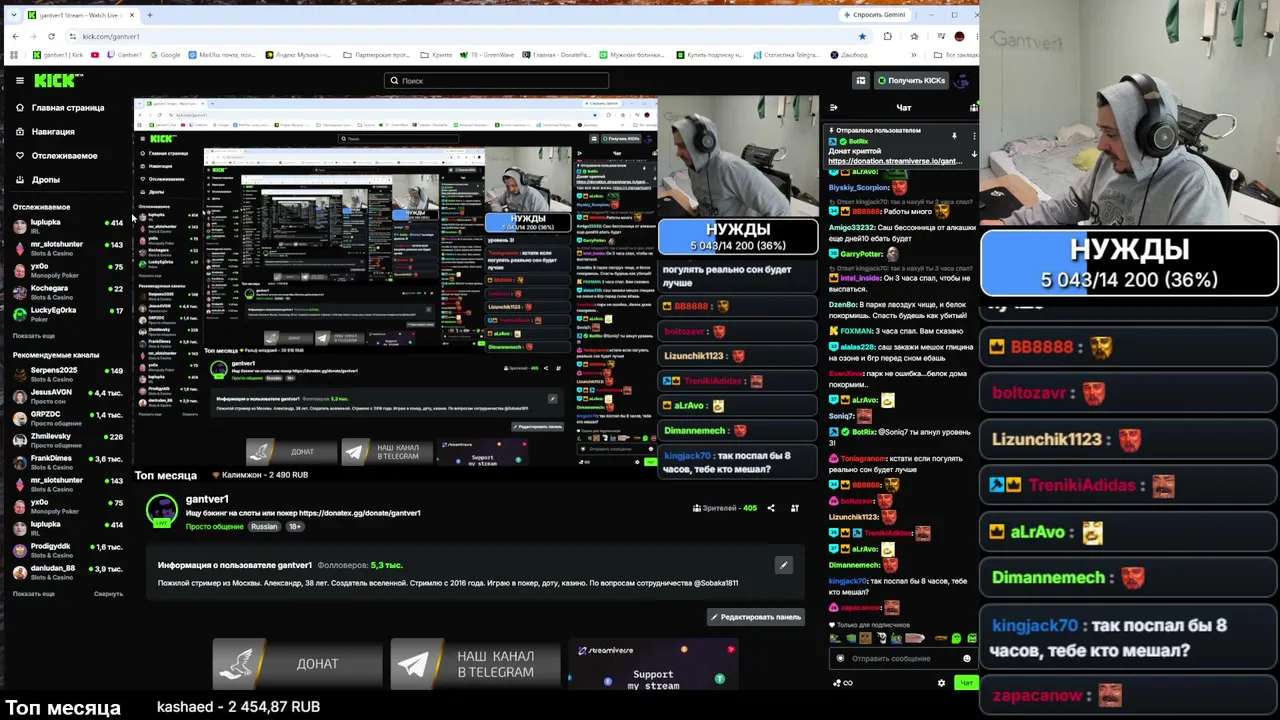Click the share stream icon
The width and height of the screenshot is (1280, 720).
(770, 508)
